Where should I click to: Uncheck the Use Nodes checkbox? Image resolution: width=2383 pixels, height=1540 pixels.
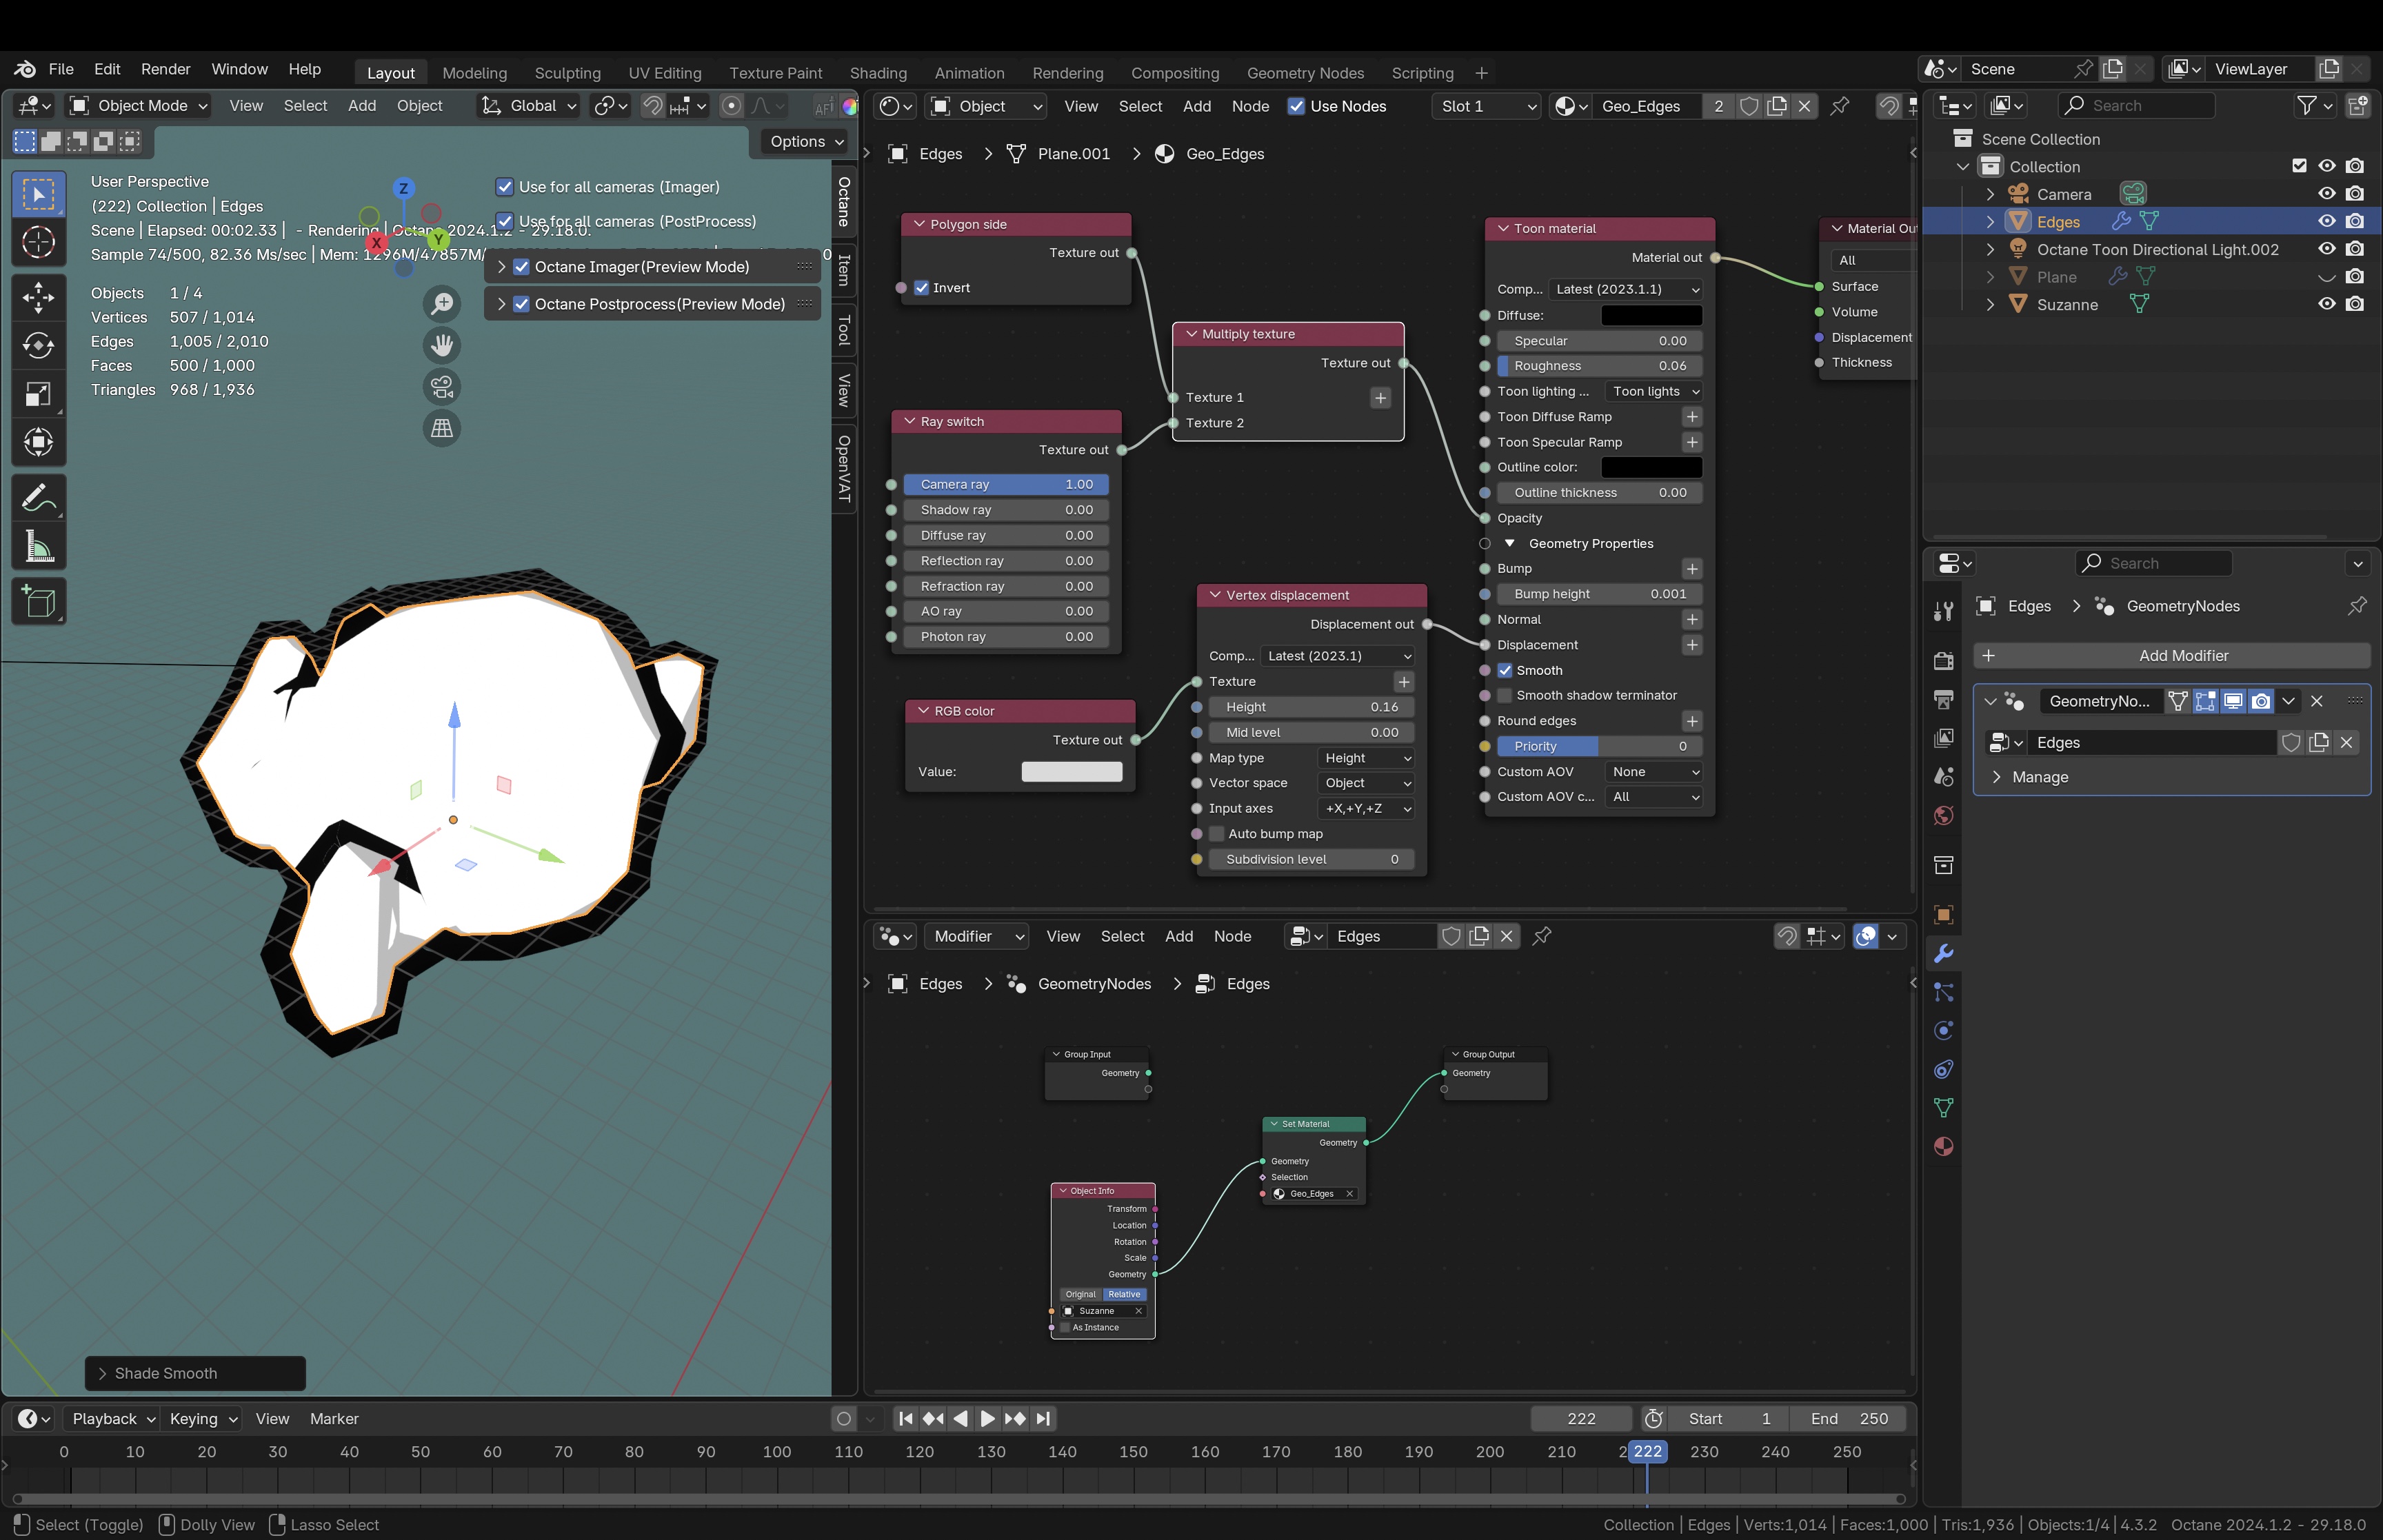tap(1296, 106)
